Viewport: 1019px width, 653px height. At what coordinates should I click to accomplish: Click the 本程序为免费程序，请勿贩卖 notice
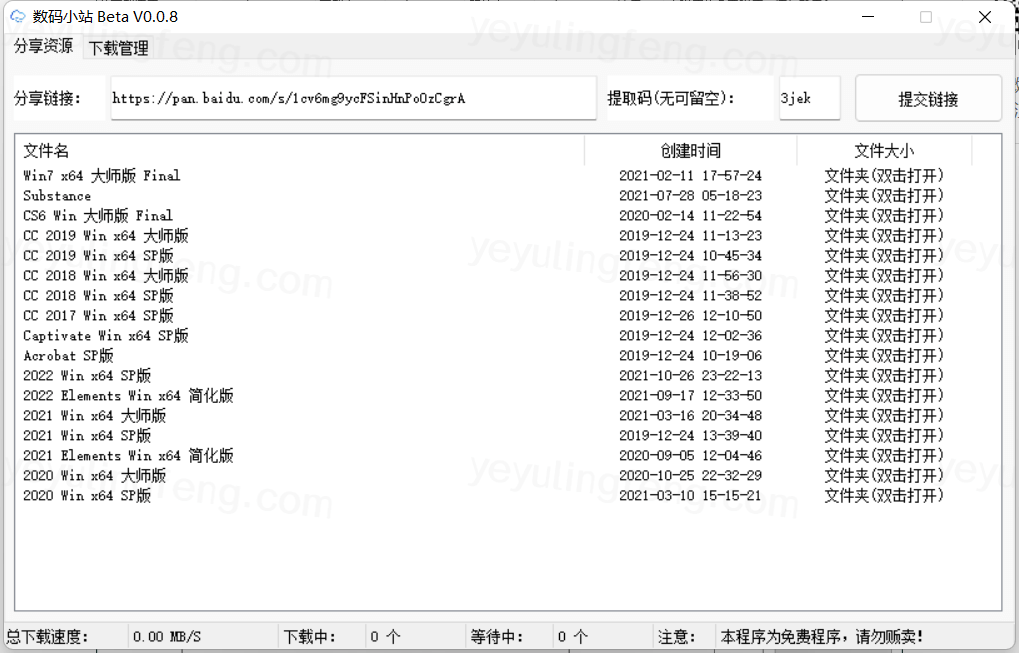(822, 637)
